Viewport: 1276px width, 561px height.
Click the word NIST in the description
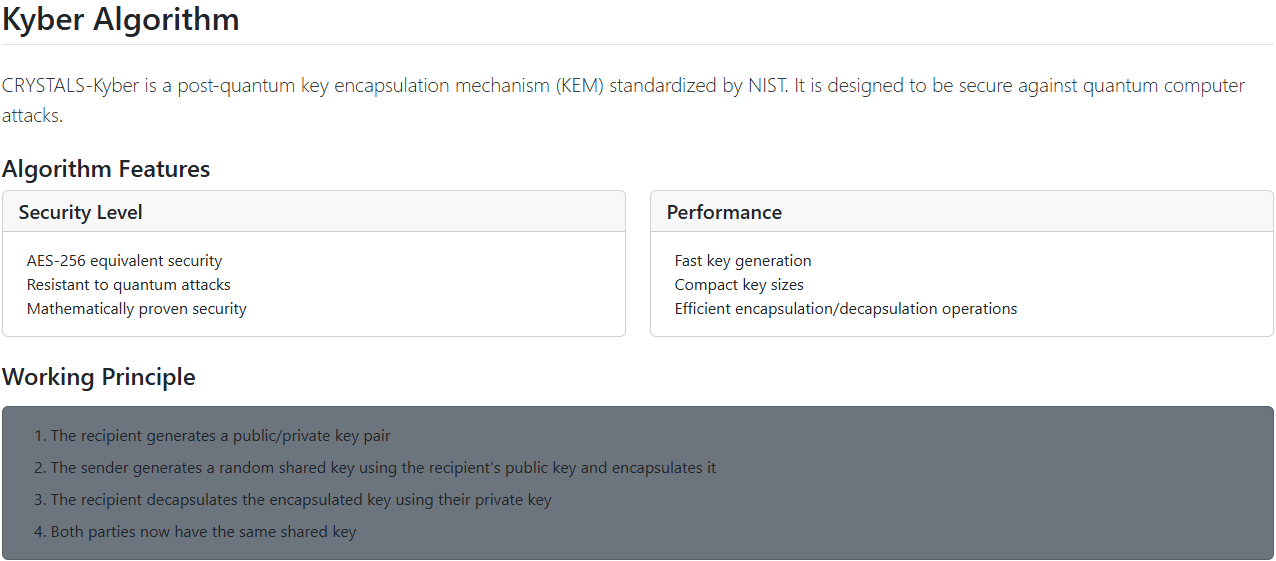[x=767, y=86]
